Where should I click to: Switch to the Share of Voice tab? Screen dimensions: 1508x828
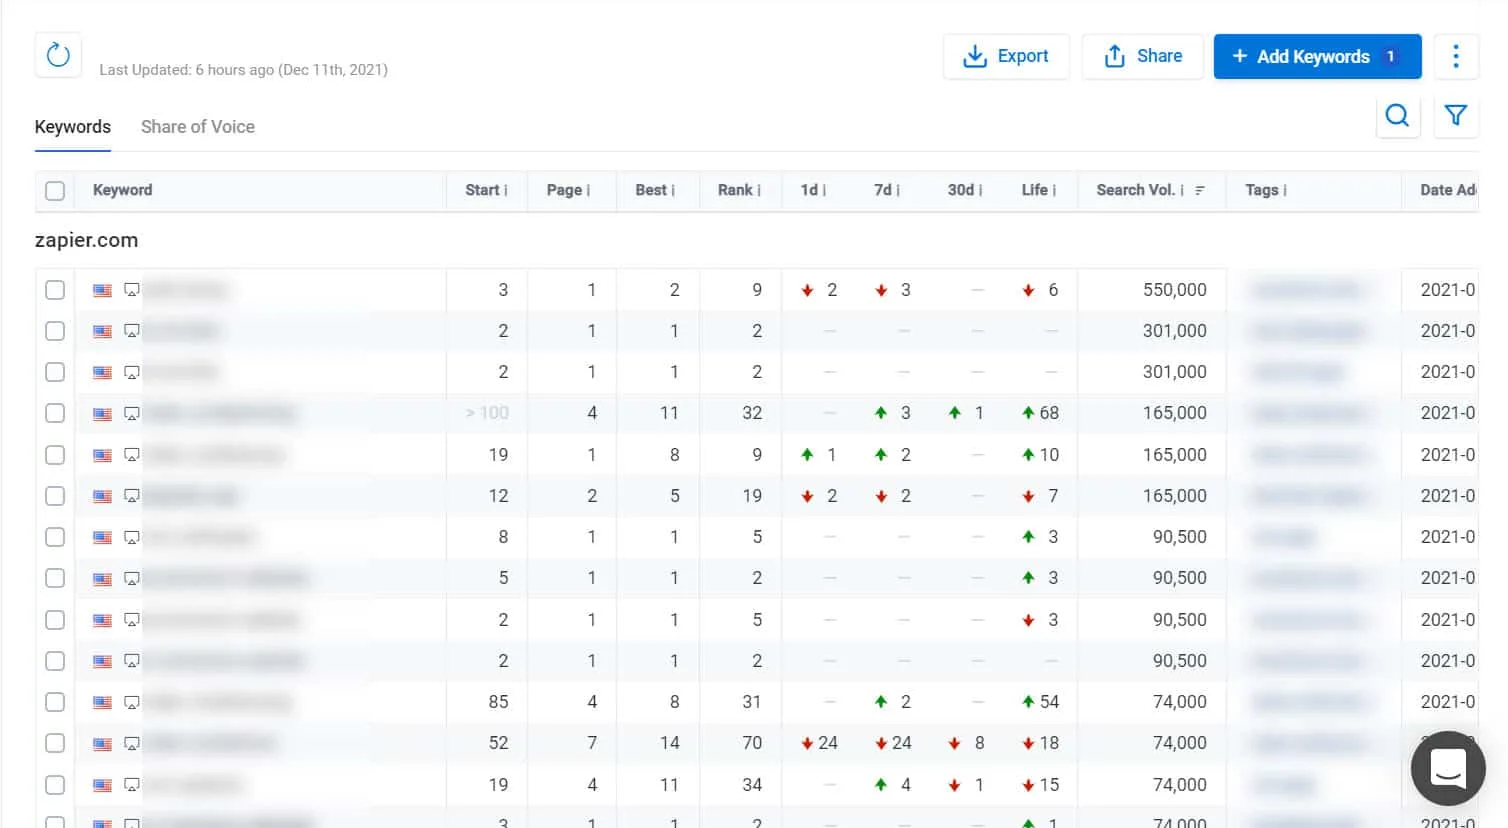coord(197,127)
